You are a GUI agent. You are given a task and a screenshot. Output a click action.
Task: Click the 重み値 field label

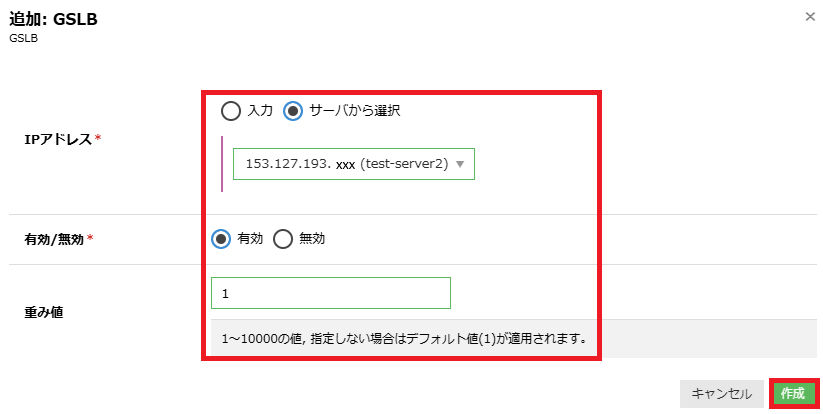click(44, 312)
